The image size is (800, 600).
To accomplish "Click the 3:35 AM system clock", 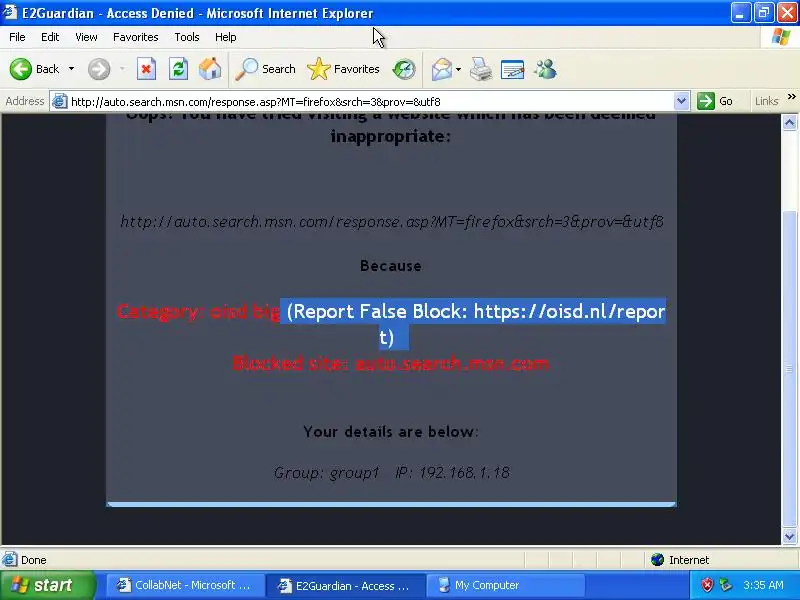I will (x=763, y=585).
